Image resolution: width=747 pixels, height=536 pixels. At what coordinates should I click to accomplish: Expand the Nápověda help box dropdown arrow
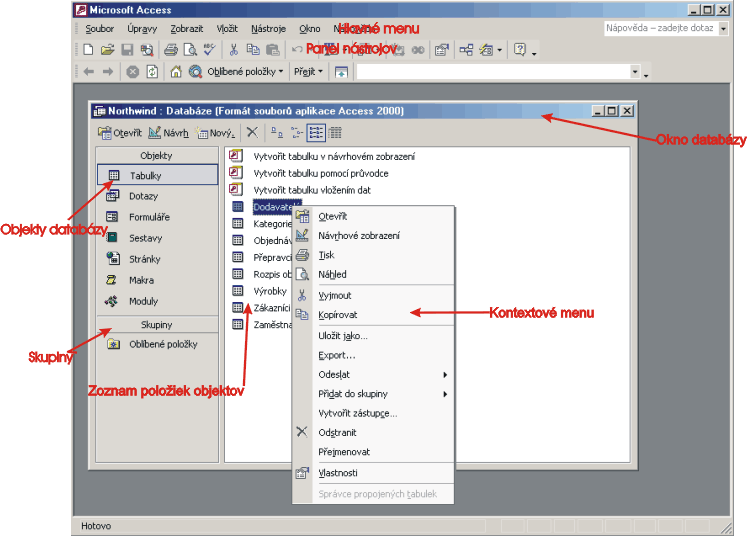pyautogui.click(x=723, y=29)
